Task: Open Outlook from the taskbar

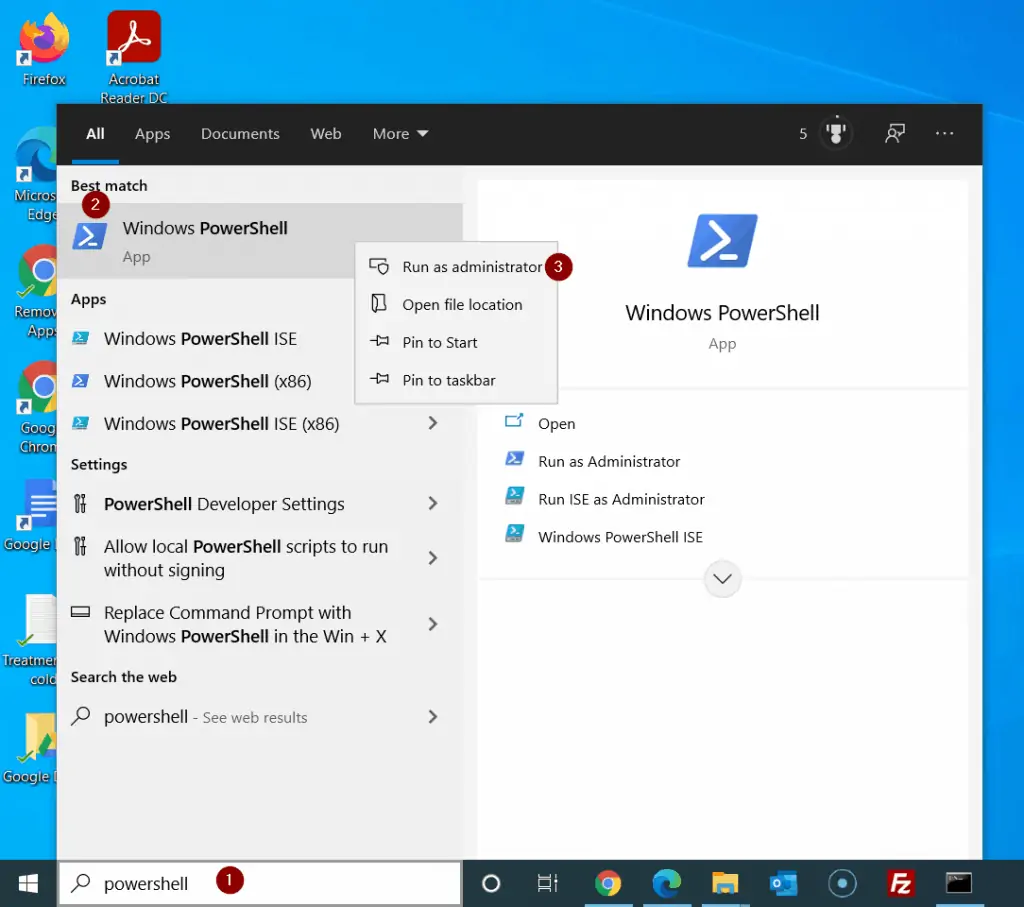Action: [x=784, y=883]
